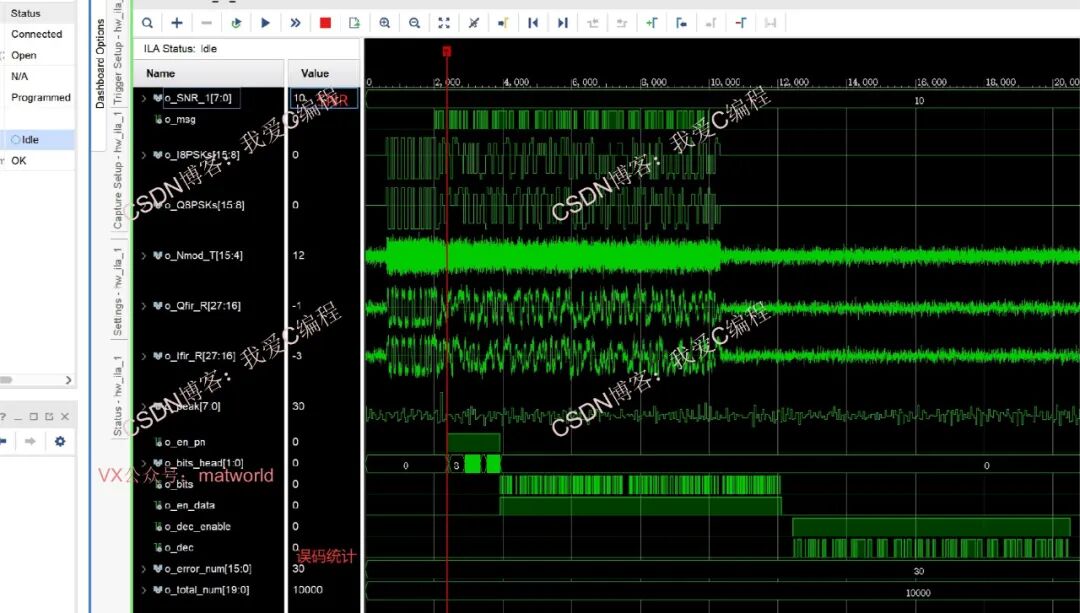The width and height of the screenshot is (1080, 613).
Task: Expand the o_Nmod_T[15:4] bus
Action: (x=144, y=256)
